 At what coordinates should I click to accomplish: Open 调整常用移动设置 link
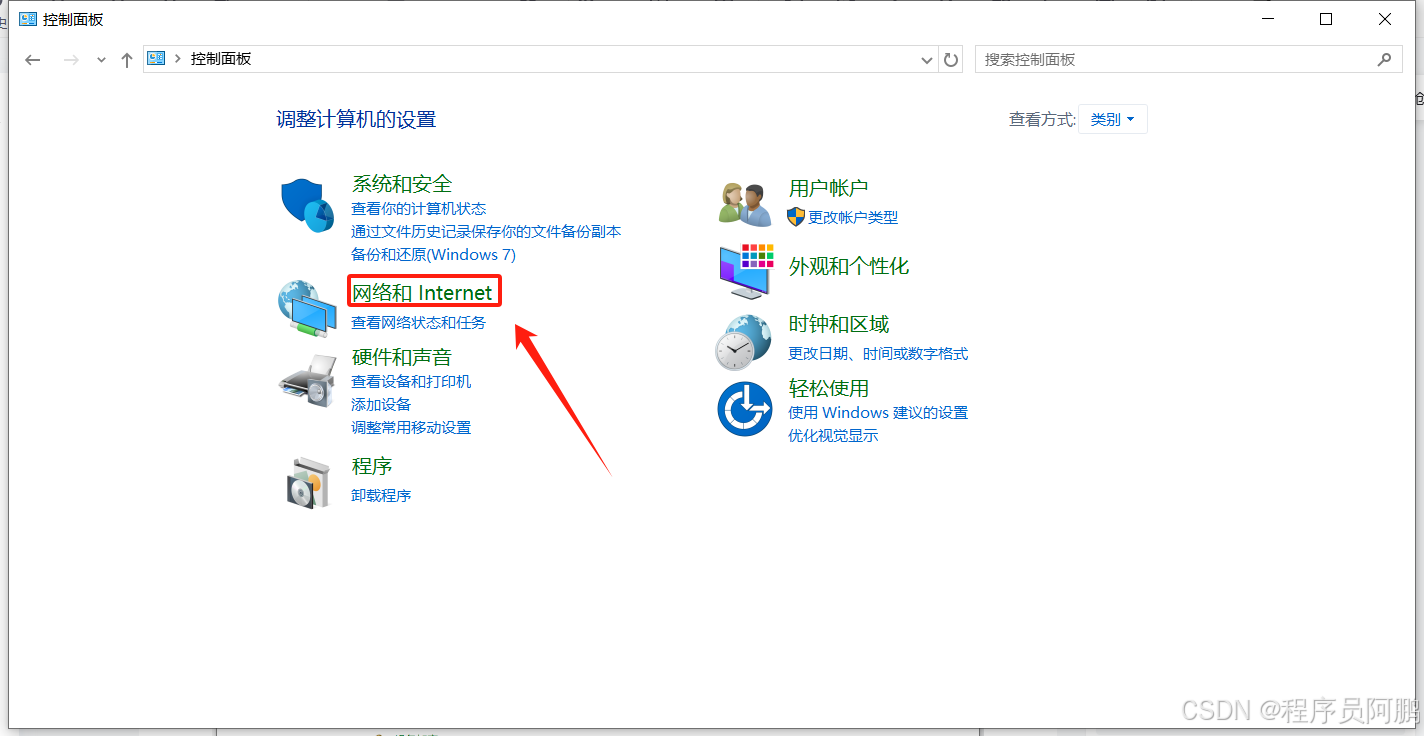tap(411, 427)
